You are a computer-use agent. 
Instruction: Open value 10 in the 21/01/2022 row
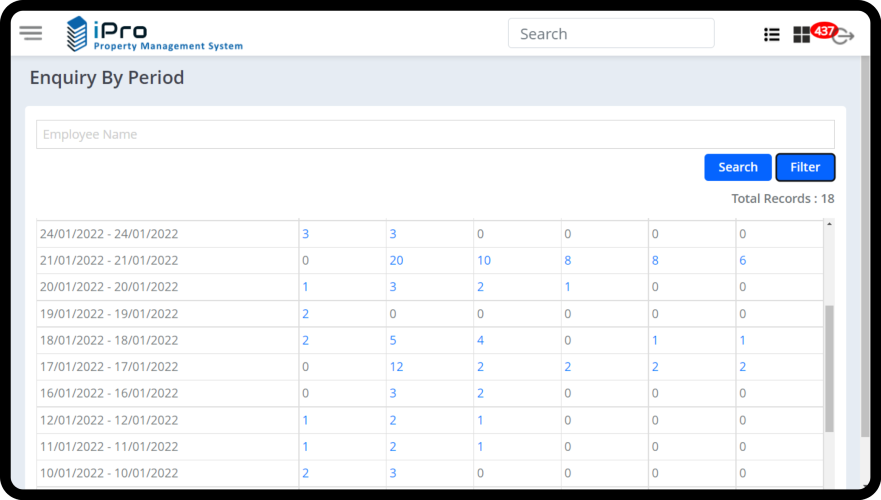[x=483, y=260]
